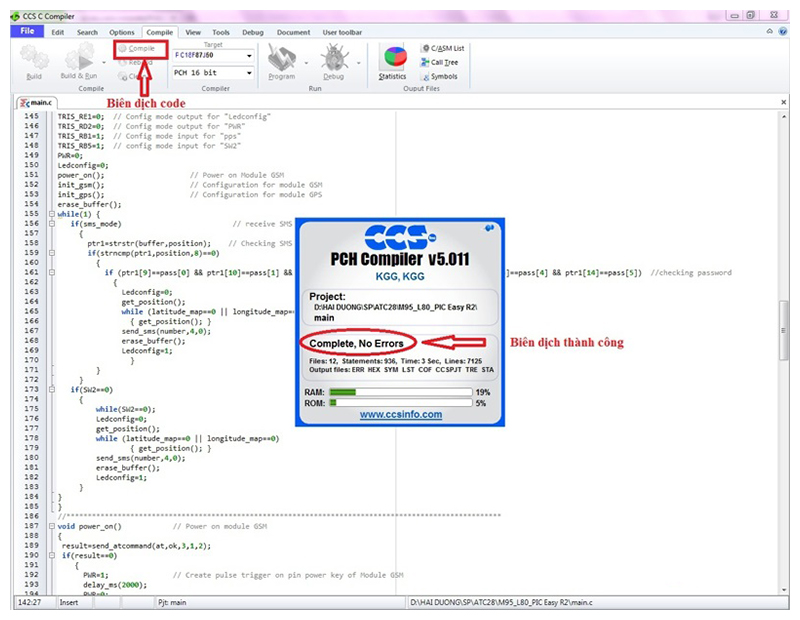Click the "Output files: ERR HEX" line
This screenshot has width=800, height=620.
pyautogui.click(x=402, y=369)
